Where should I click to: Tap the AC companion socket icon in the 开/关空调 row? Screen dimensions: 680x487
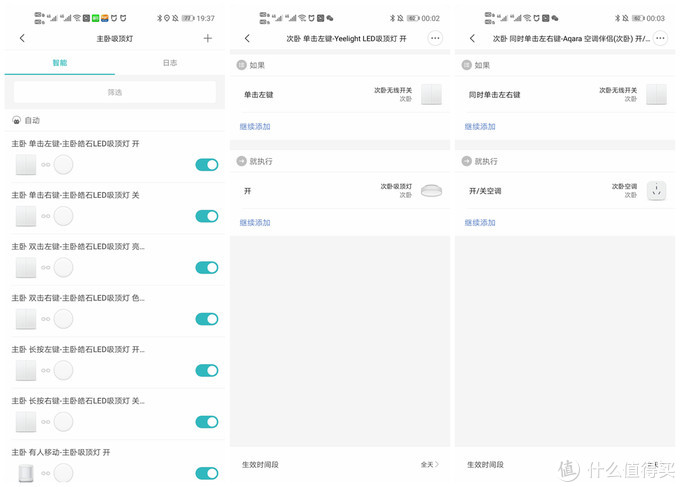click(657, 190)
